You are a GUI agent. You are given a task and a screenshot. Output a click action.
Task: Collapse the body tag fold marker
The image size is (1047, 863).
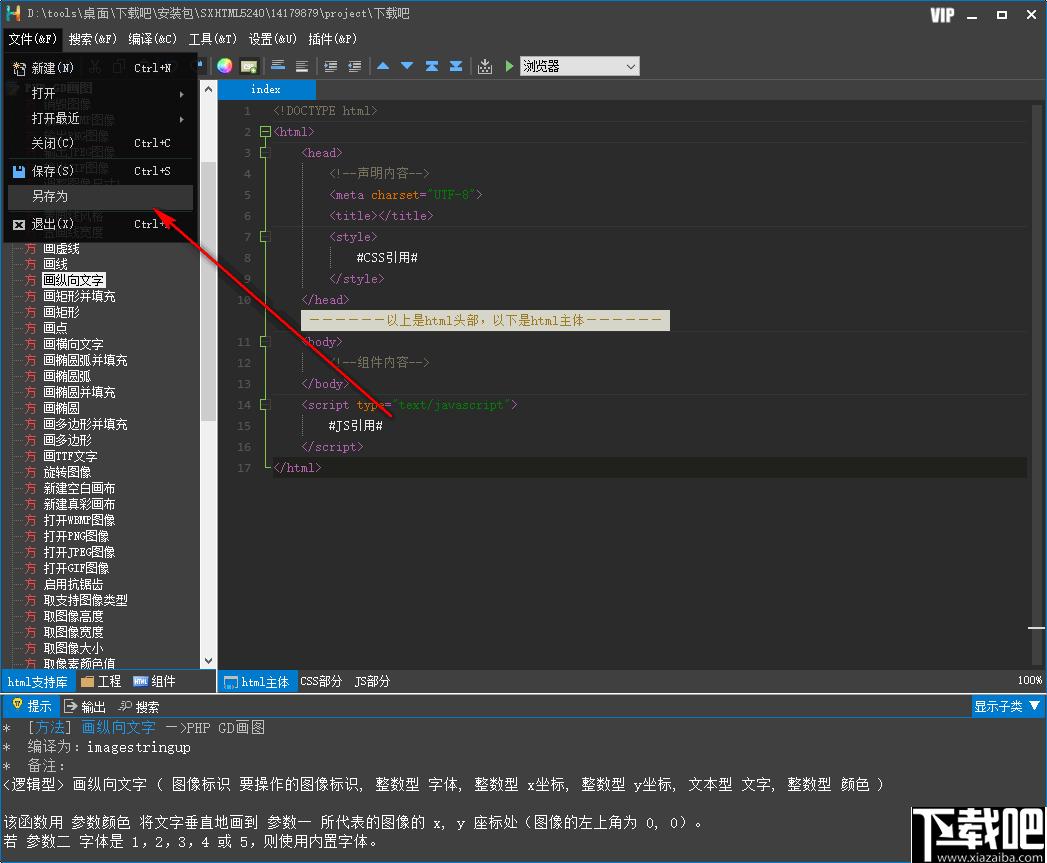pyautogui.click(x=265, y=341)
